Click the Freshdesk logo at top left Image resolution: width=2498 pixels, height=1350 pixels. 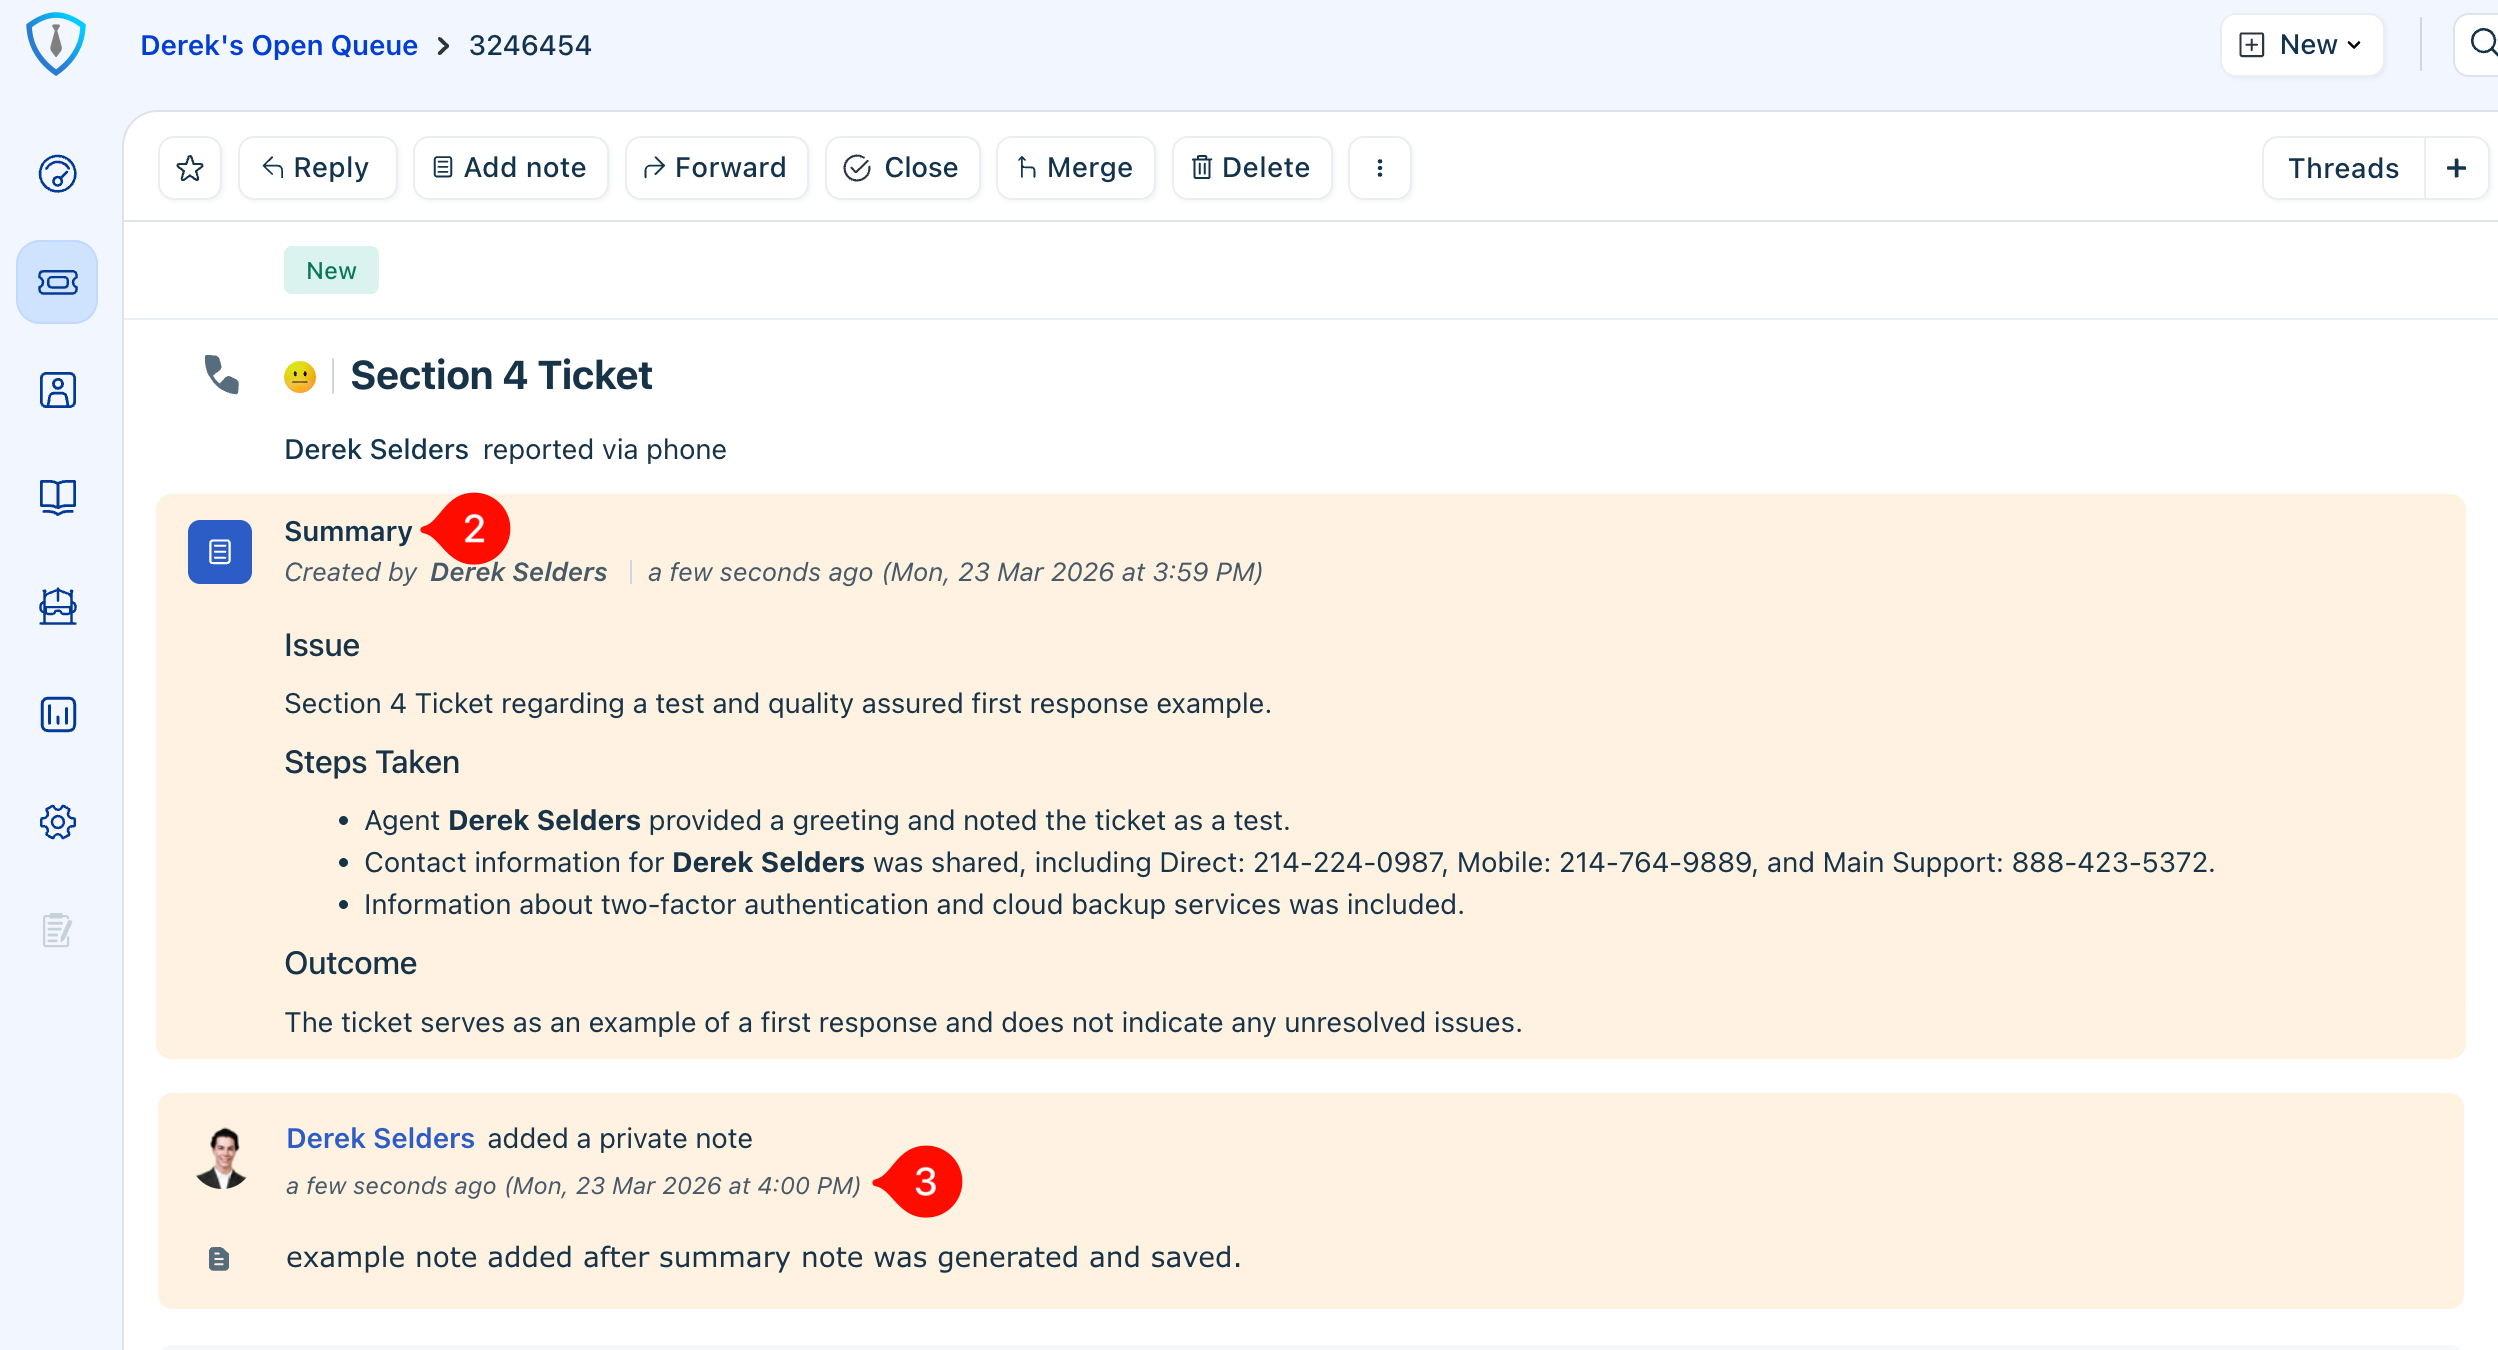tap(56, 44)
